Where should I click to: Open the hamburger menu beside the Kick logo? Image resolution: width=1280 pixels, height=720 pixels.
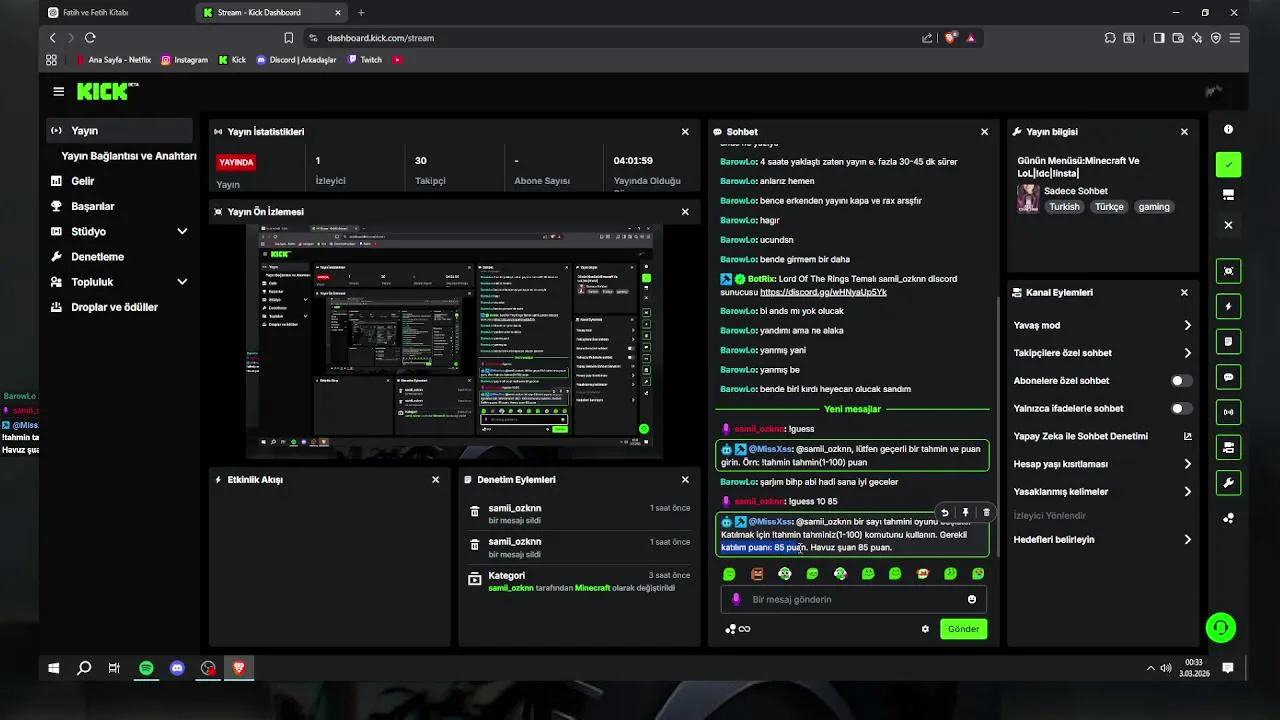[59, 91]
